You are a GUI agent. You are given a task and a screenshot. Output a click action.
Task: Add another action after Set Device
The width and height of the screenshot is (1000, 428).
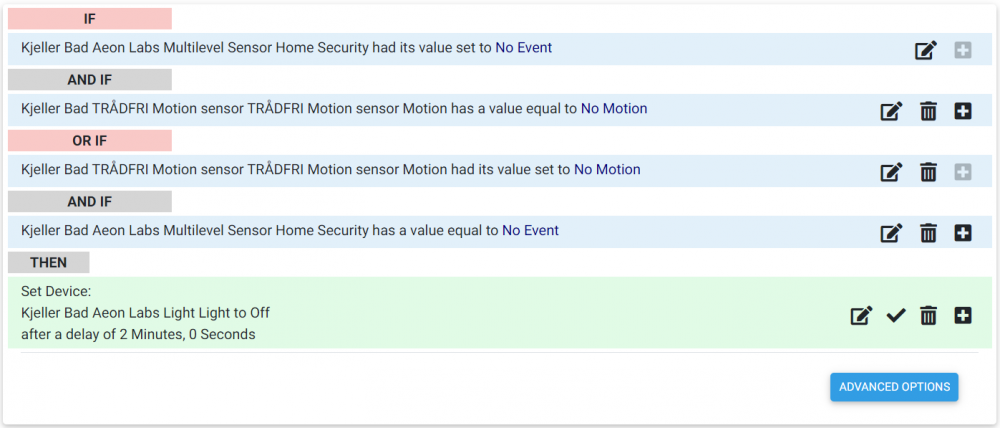(963, 316)
